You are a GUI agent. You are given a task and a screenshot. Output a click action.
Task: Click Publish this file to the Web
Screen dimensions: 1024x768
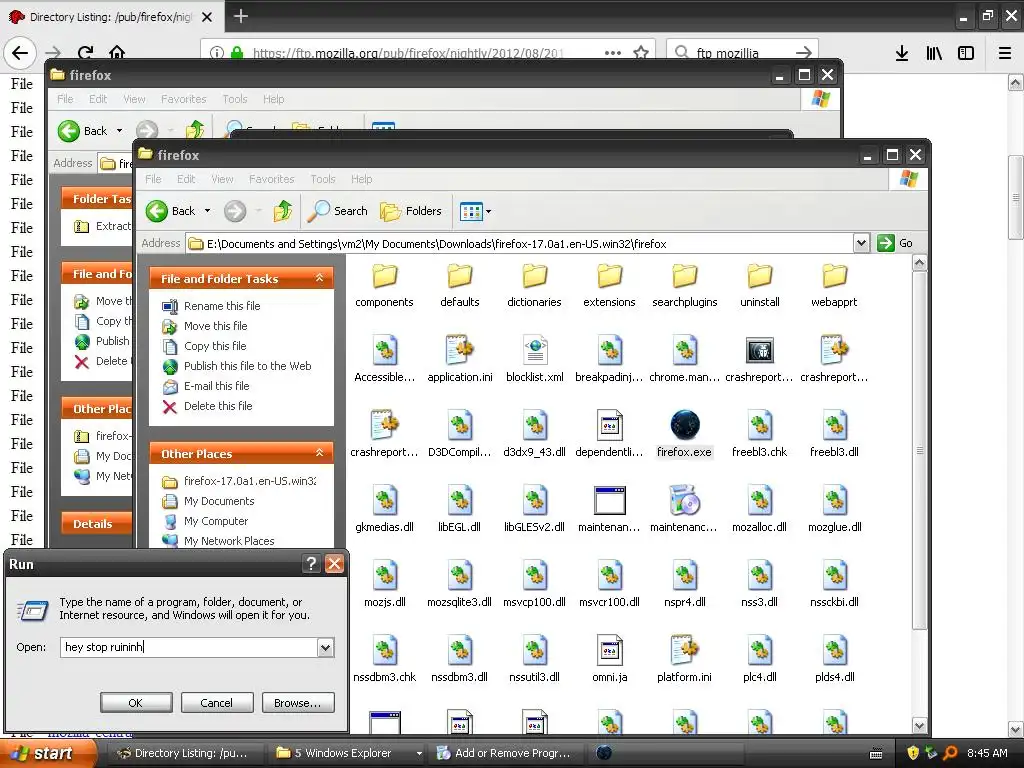pos(248,366)
